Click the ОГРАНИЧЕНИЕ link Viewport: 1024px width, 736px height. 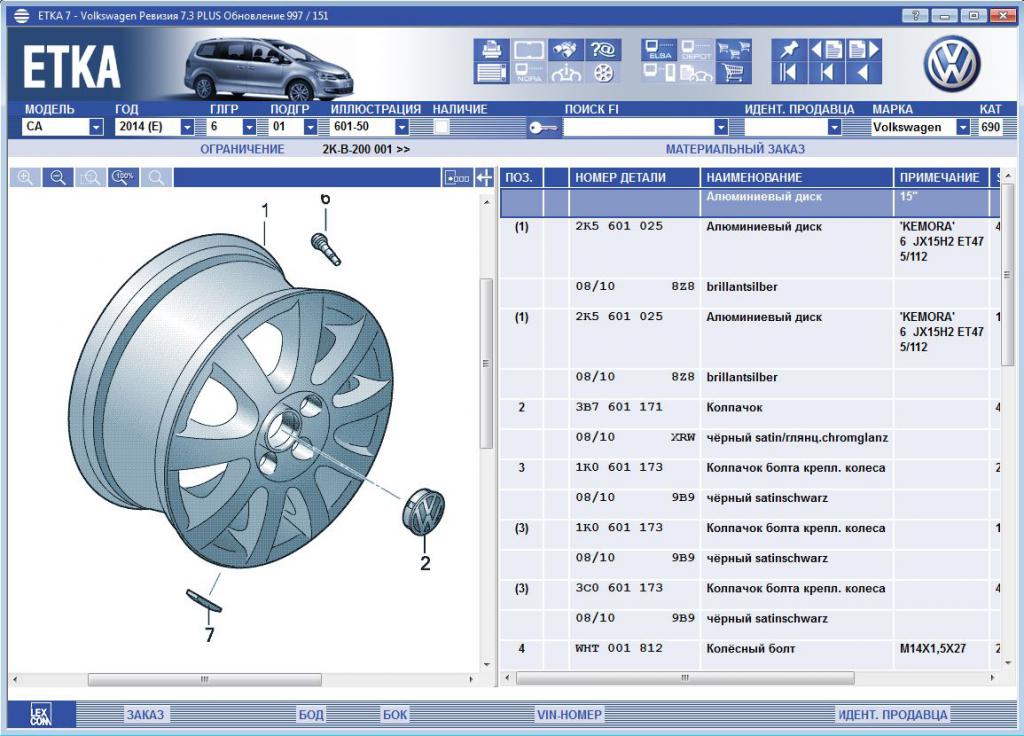click(242, 149)
